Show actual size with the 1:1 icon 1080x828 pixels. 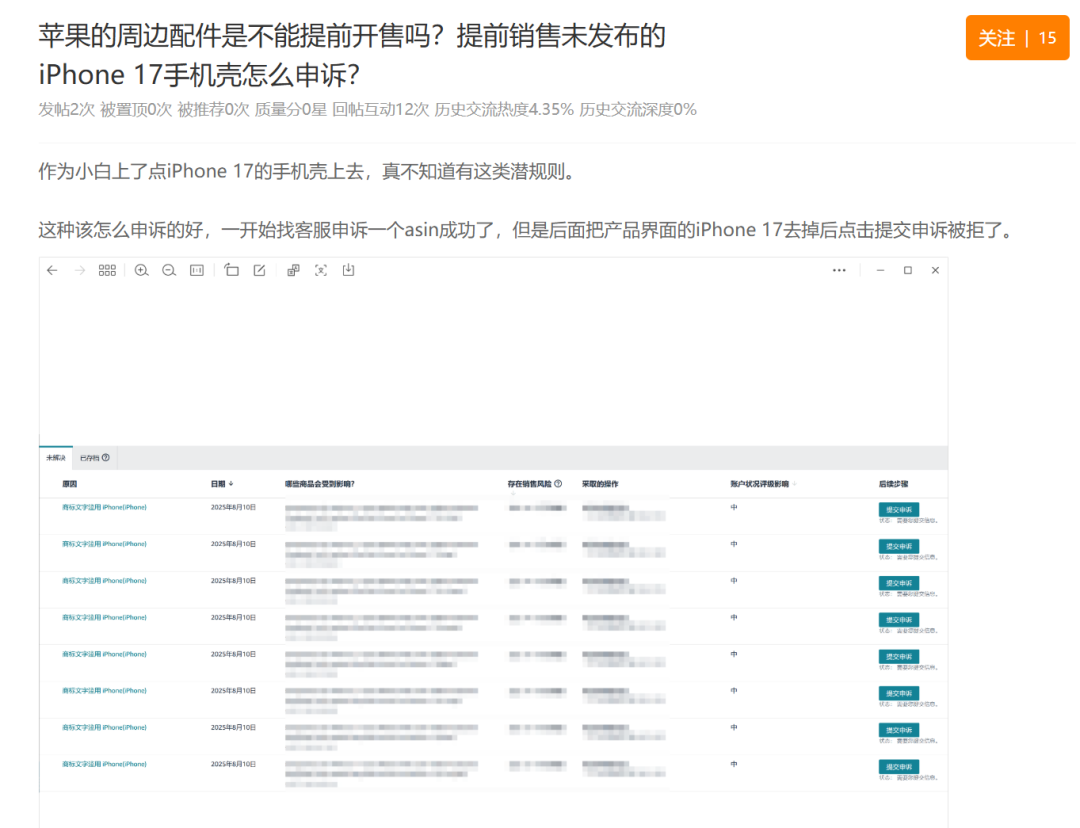coord(197,271)
